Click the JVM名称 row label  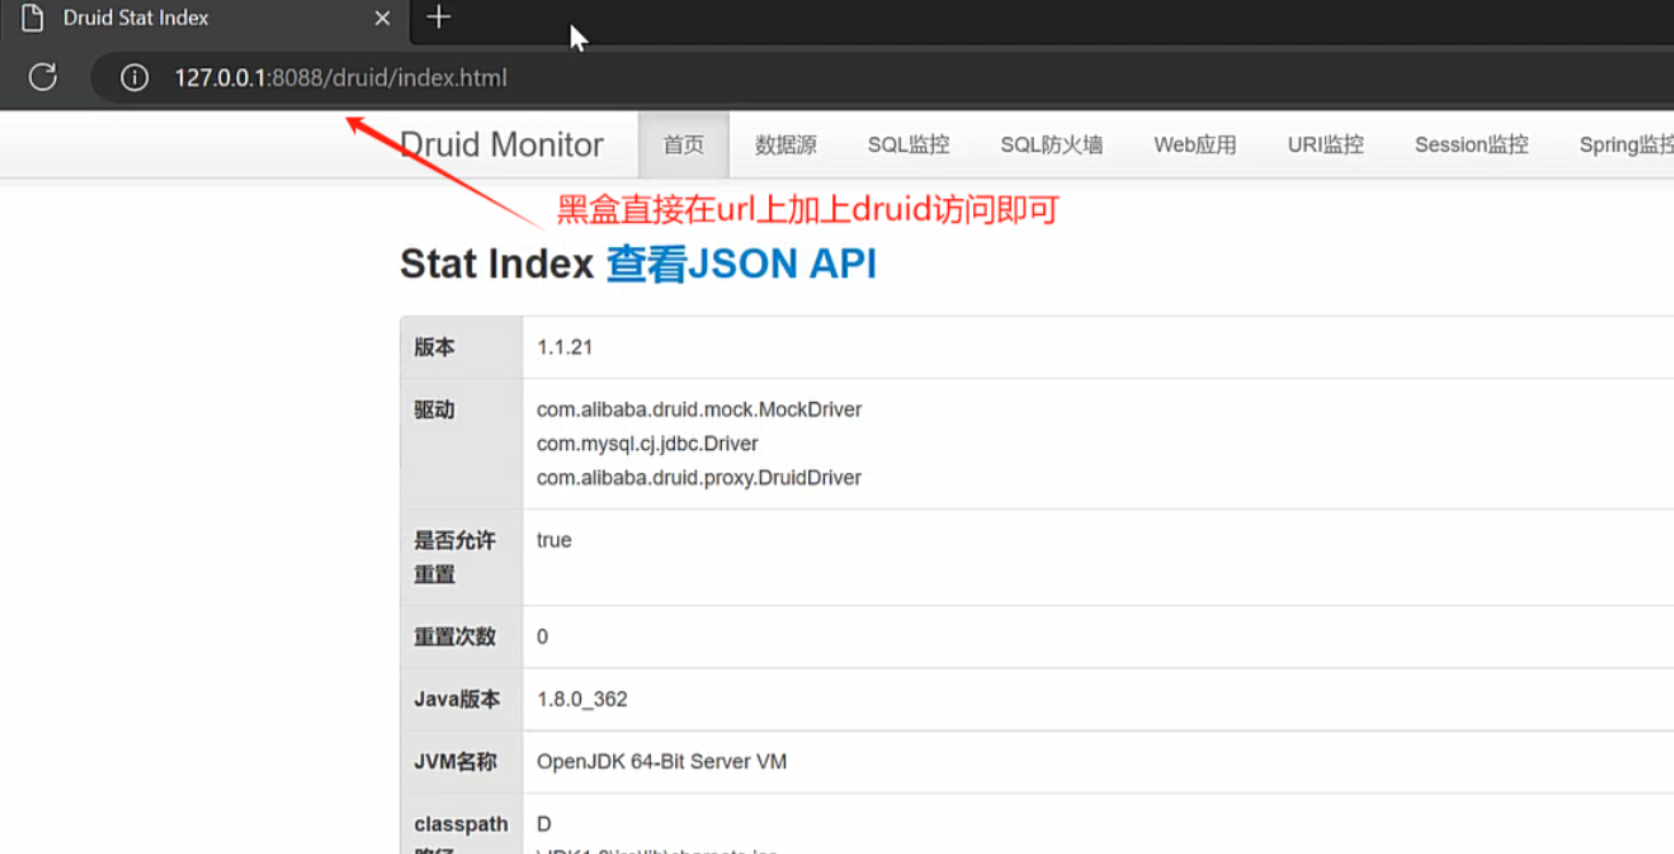pyautogui.click(x=455, y=761)
